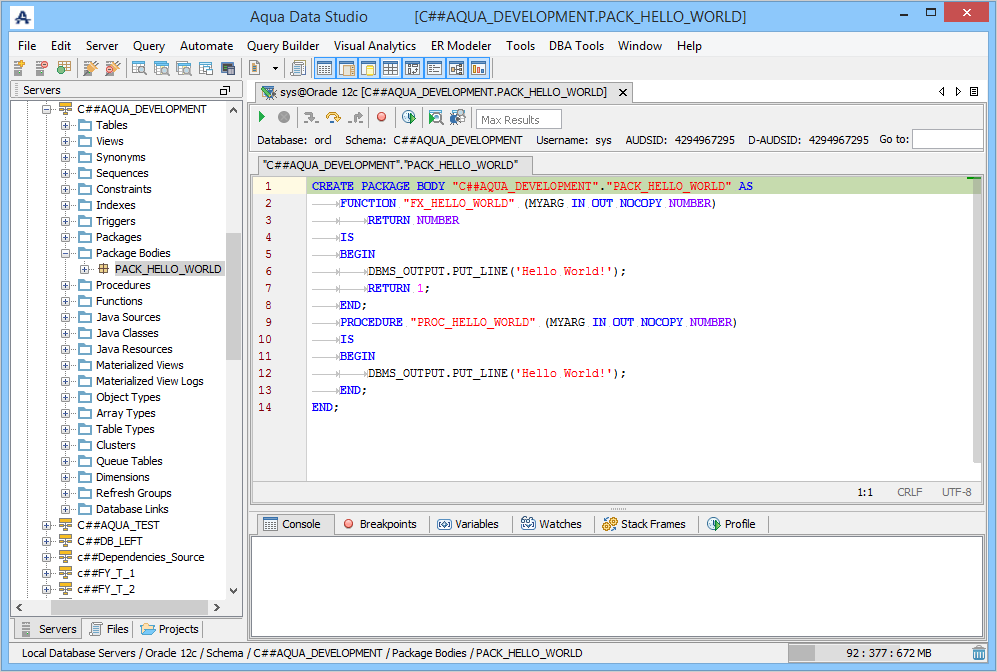Collapse the Package Bodies node

(x=66, y=253)
